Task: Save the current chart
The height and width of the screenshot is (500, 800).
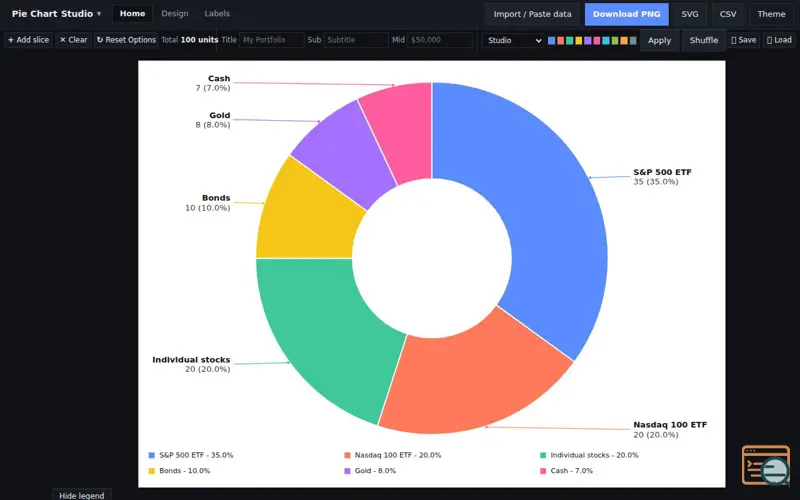Action: point(743,40)
